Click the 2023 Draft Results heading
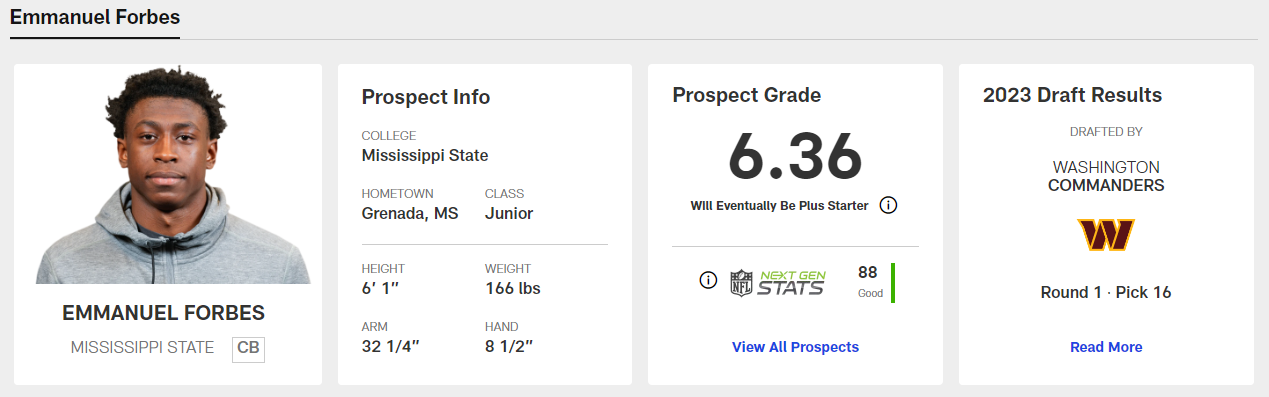 tap(1072, 96)
